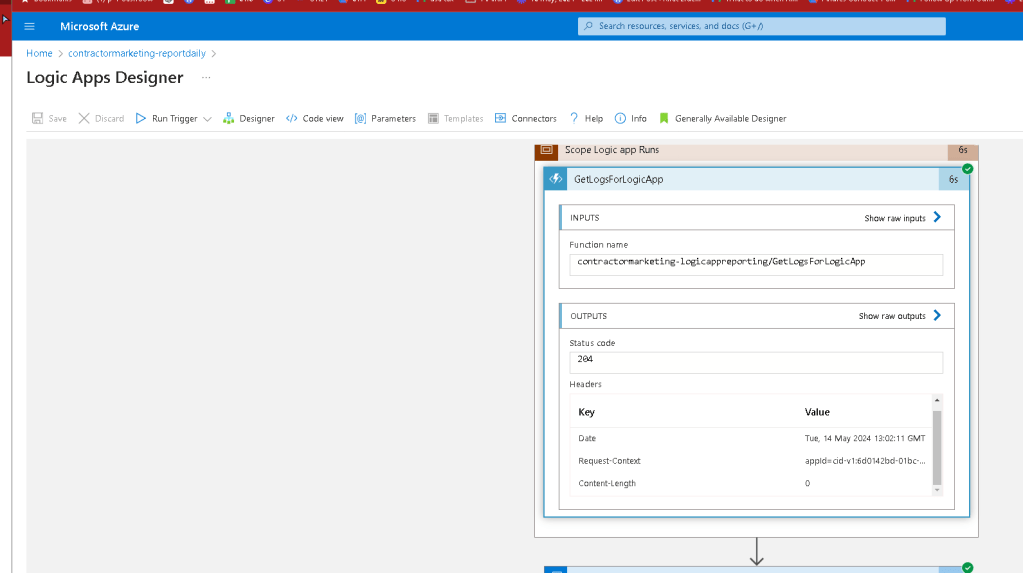
Task: Select Run Trigger menu item
Action: pos(174,119)
